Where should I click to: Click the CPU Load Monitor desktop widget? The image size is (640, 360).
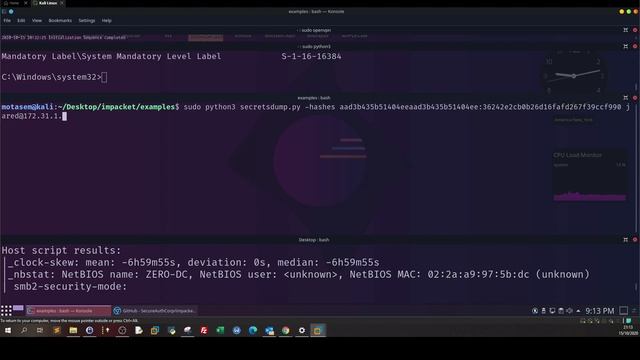(590, 176)
